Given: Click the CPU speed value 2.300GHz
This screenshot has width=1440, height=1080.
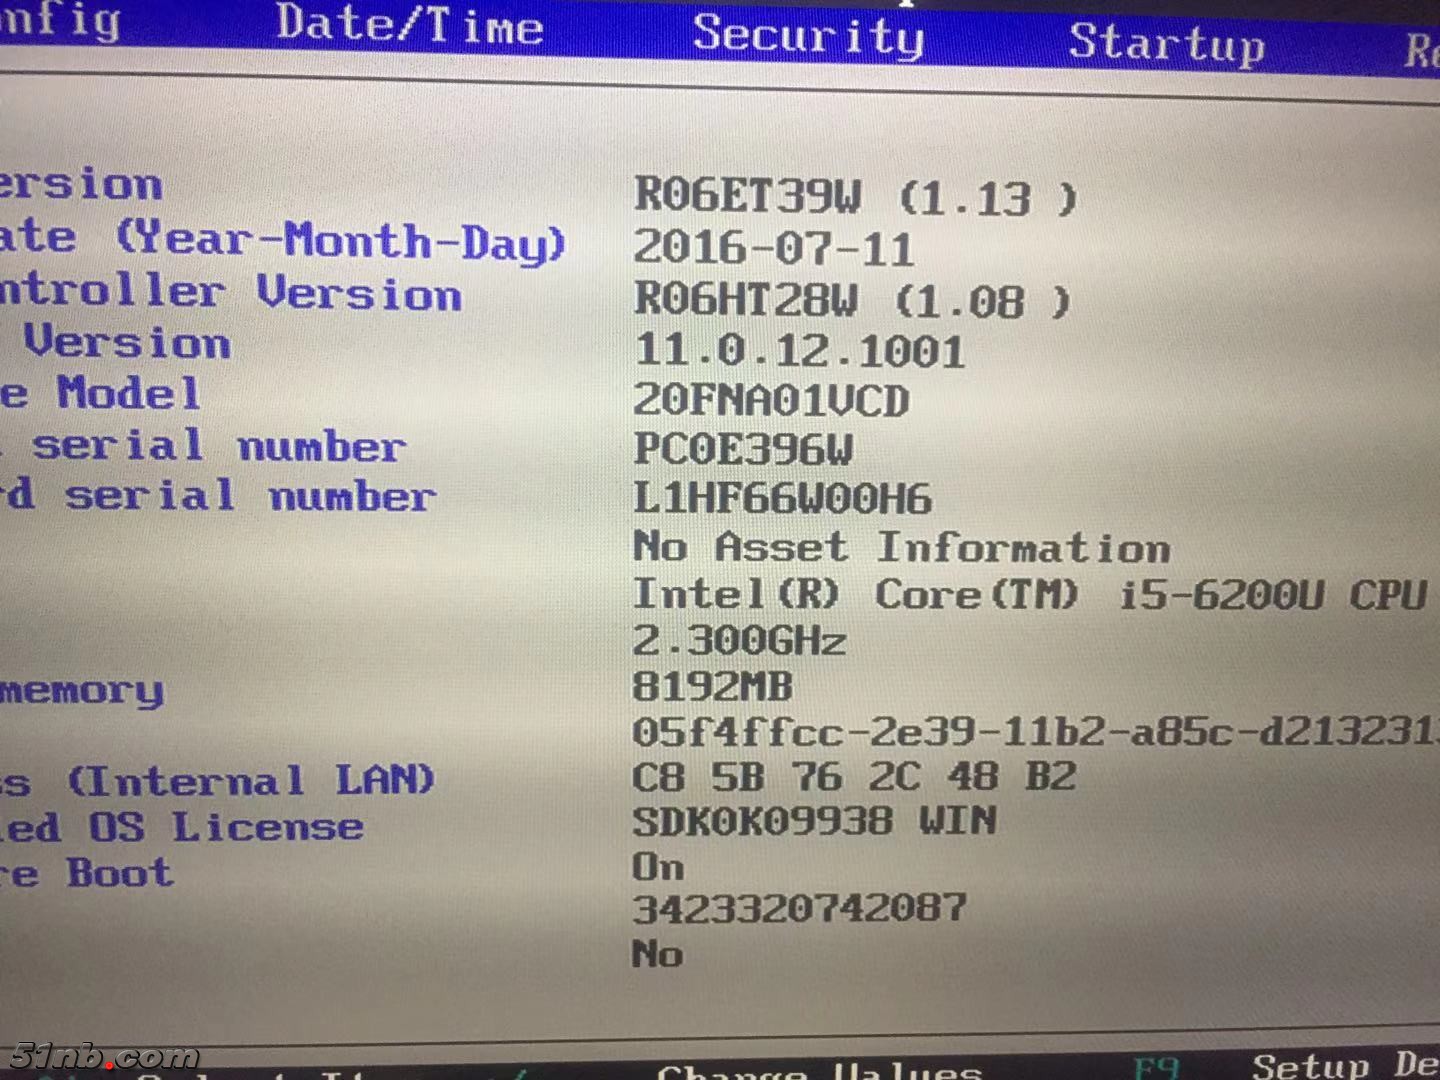Looking at the screenshot, I should tap(740, 640).
